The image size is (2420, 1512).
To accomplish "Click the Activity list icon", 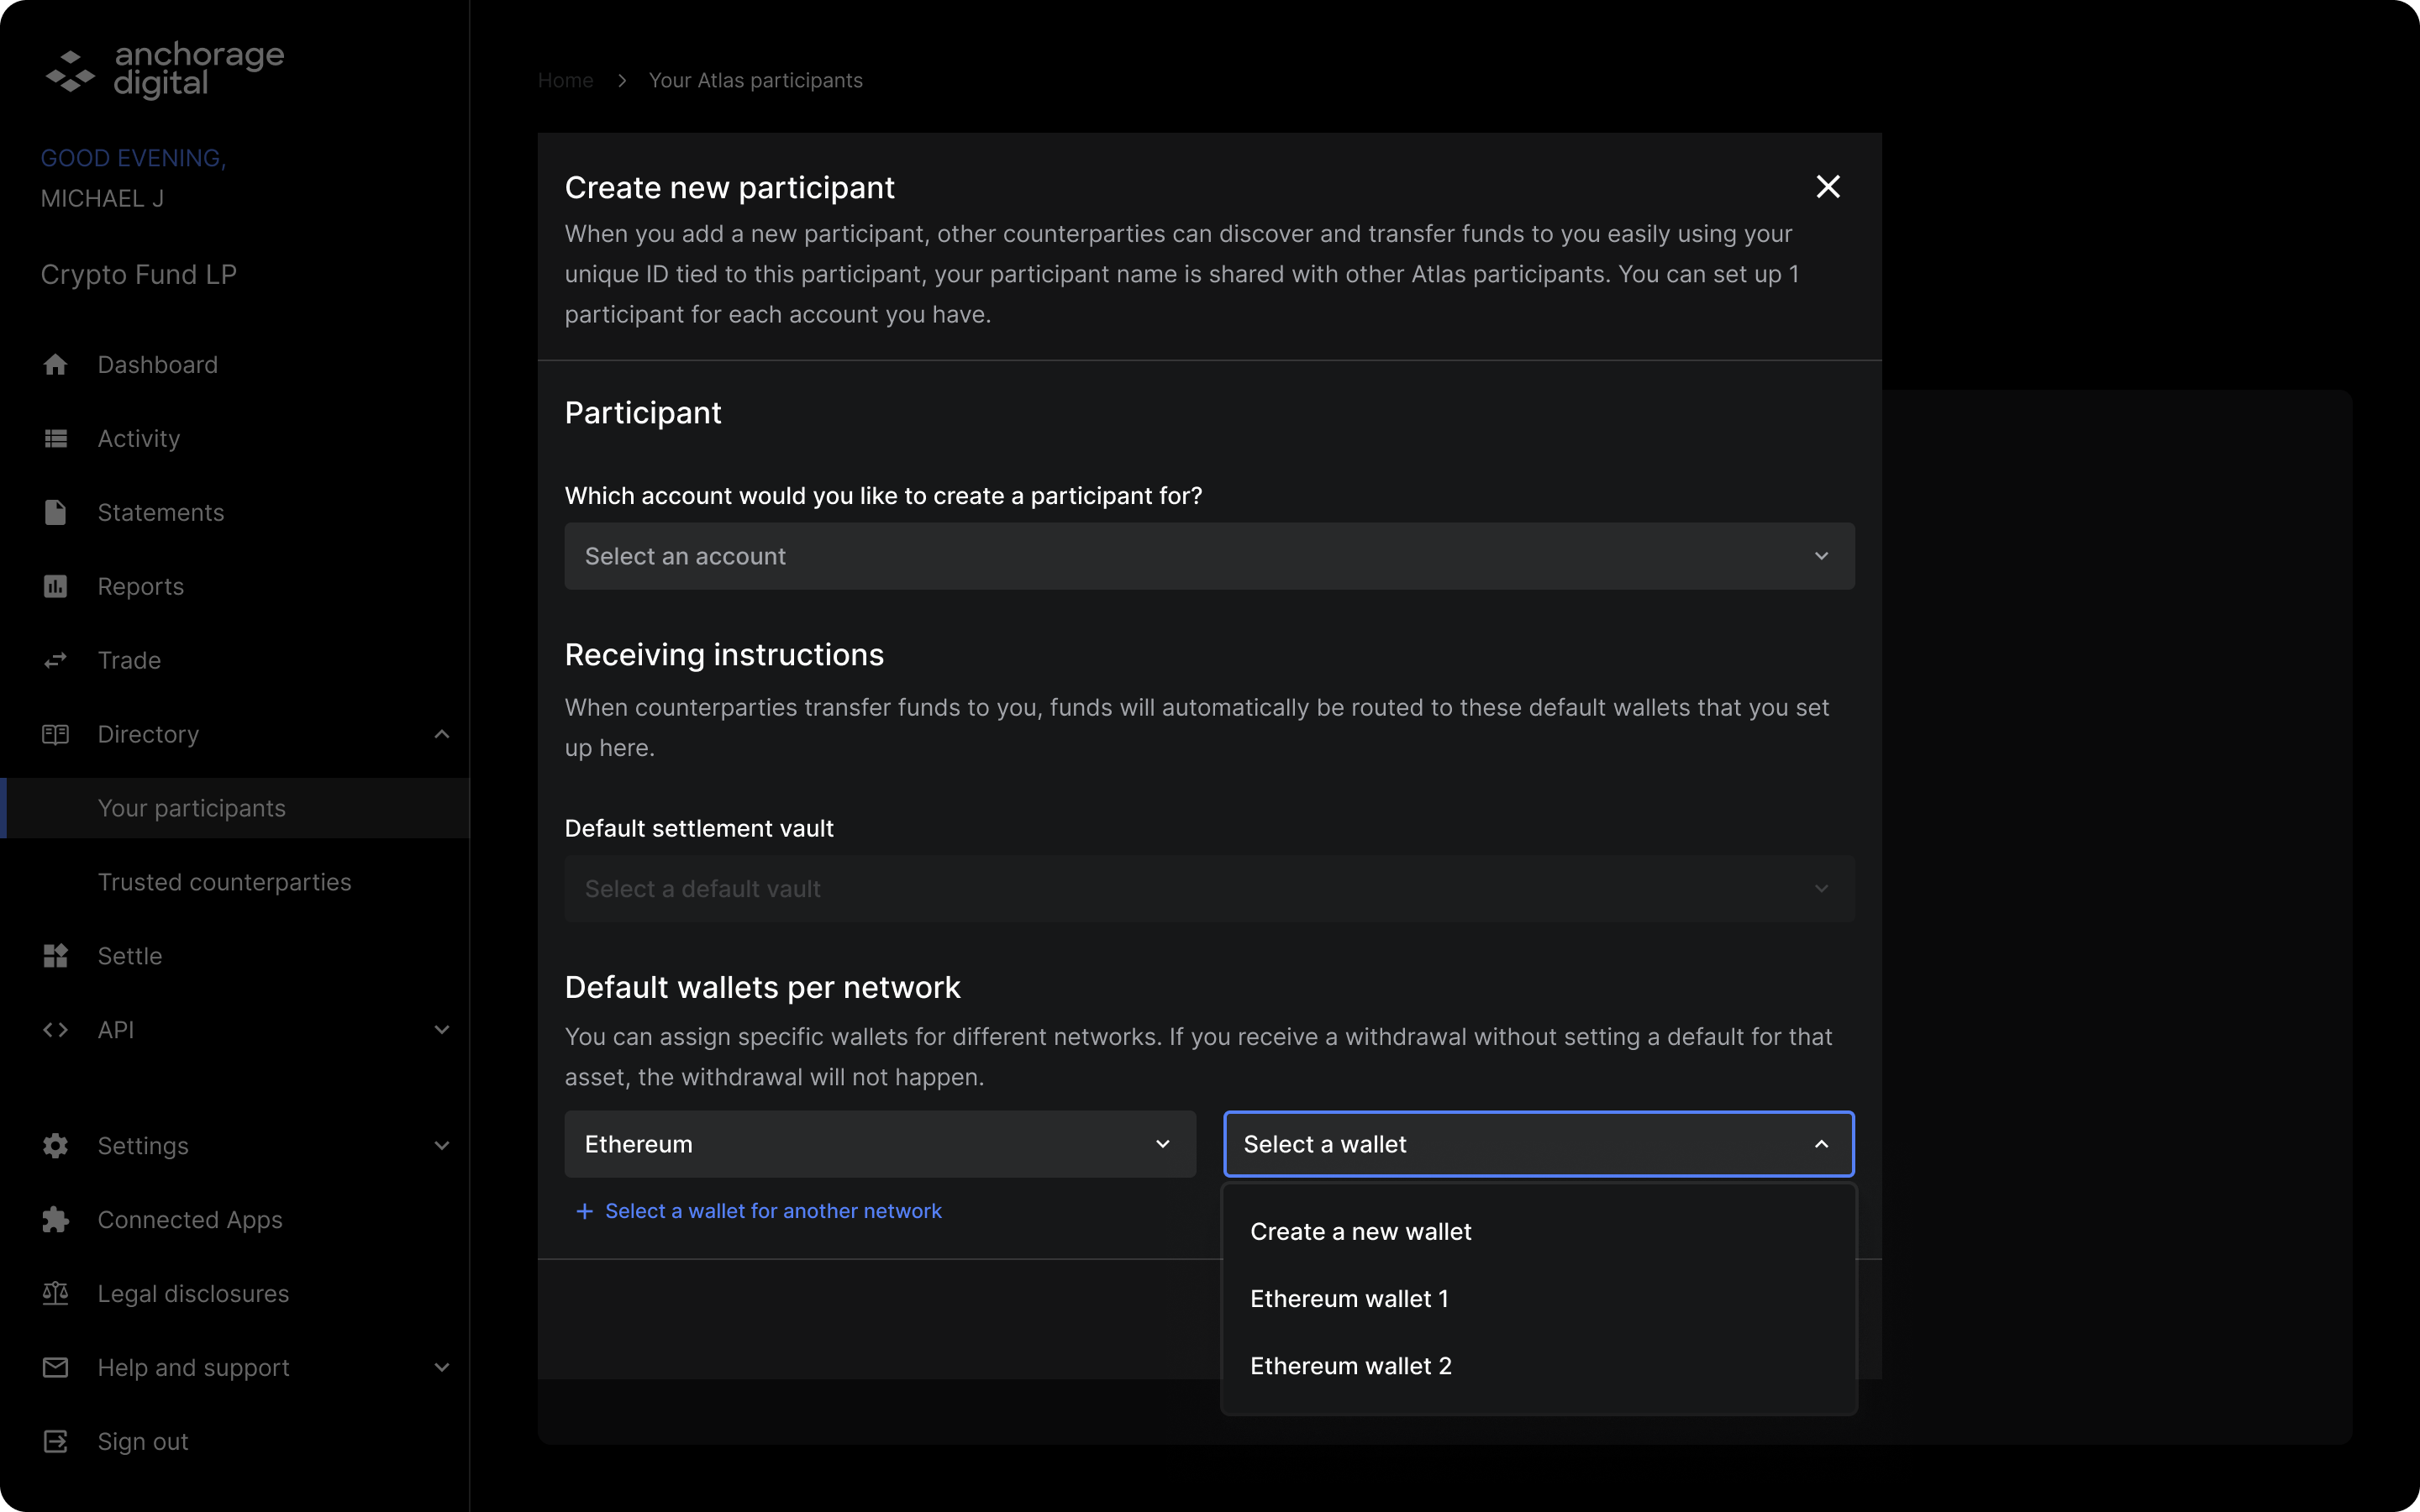I will [55, 439].
